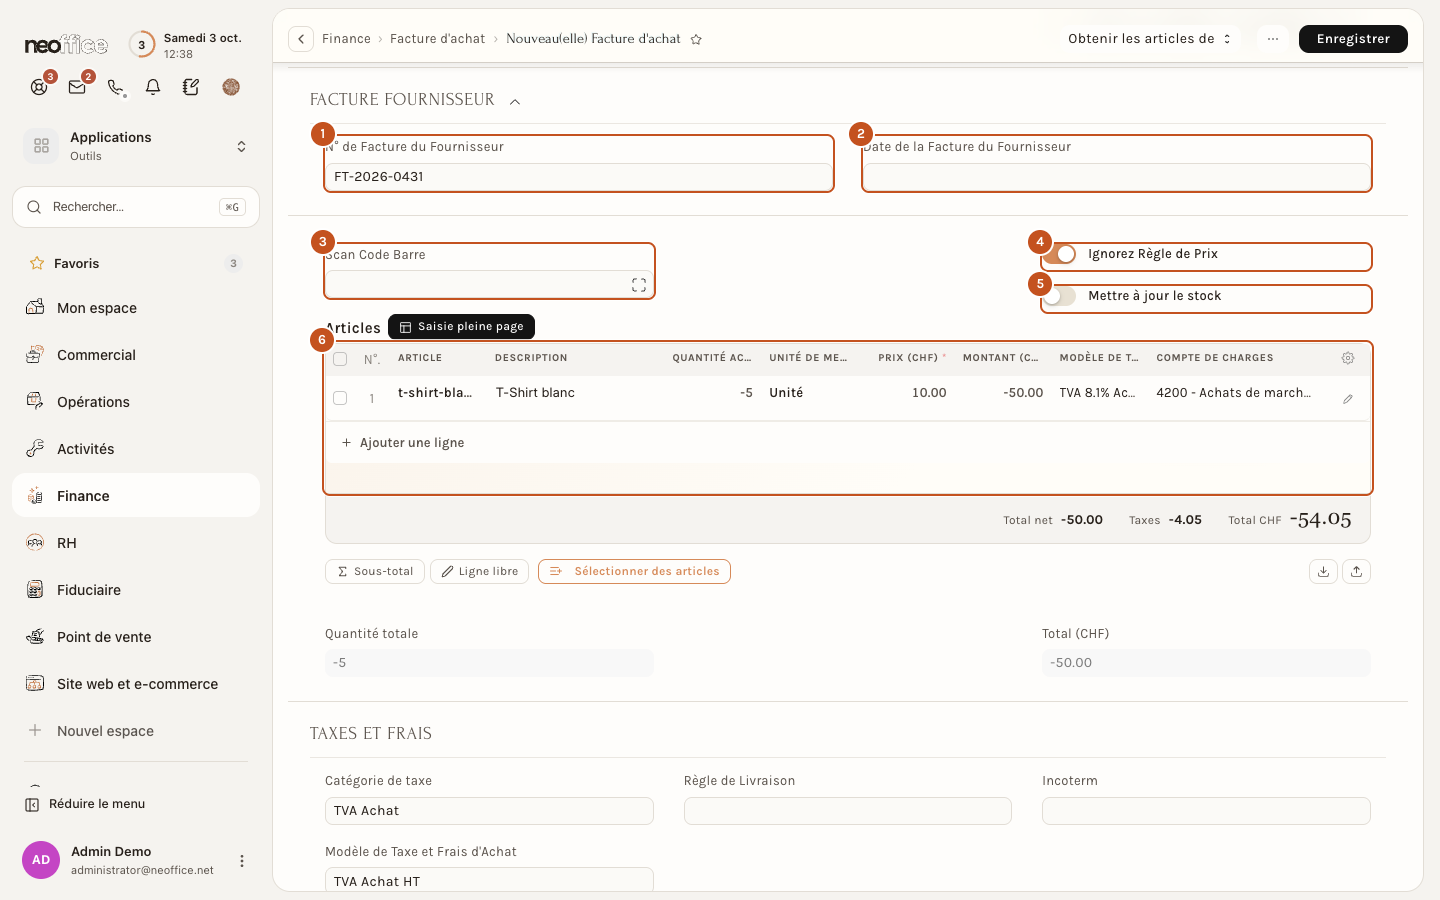Toggle Ignorez Règle de Prix switch
1440x900 pixels.
click(1059, 254)
